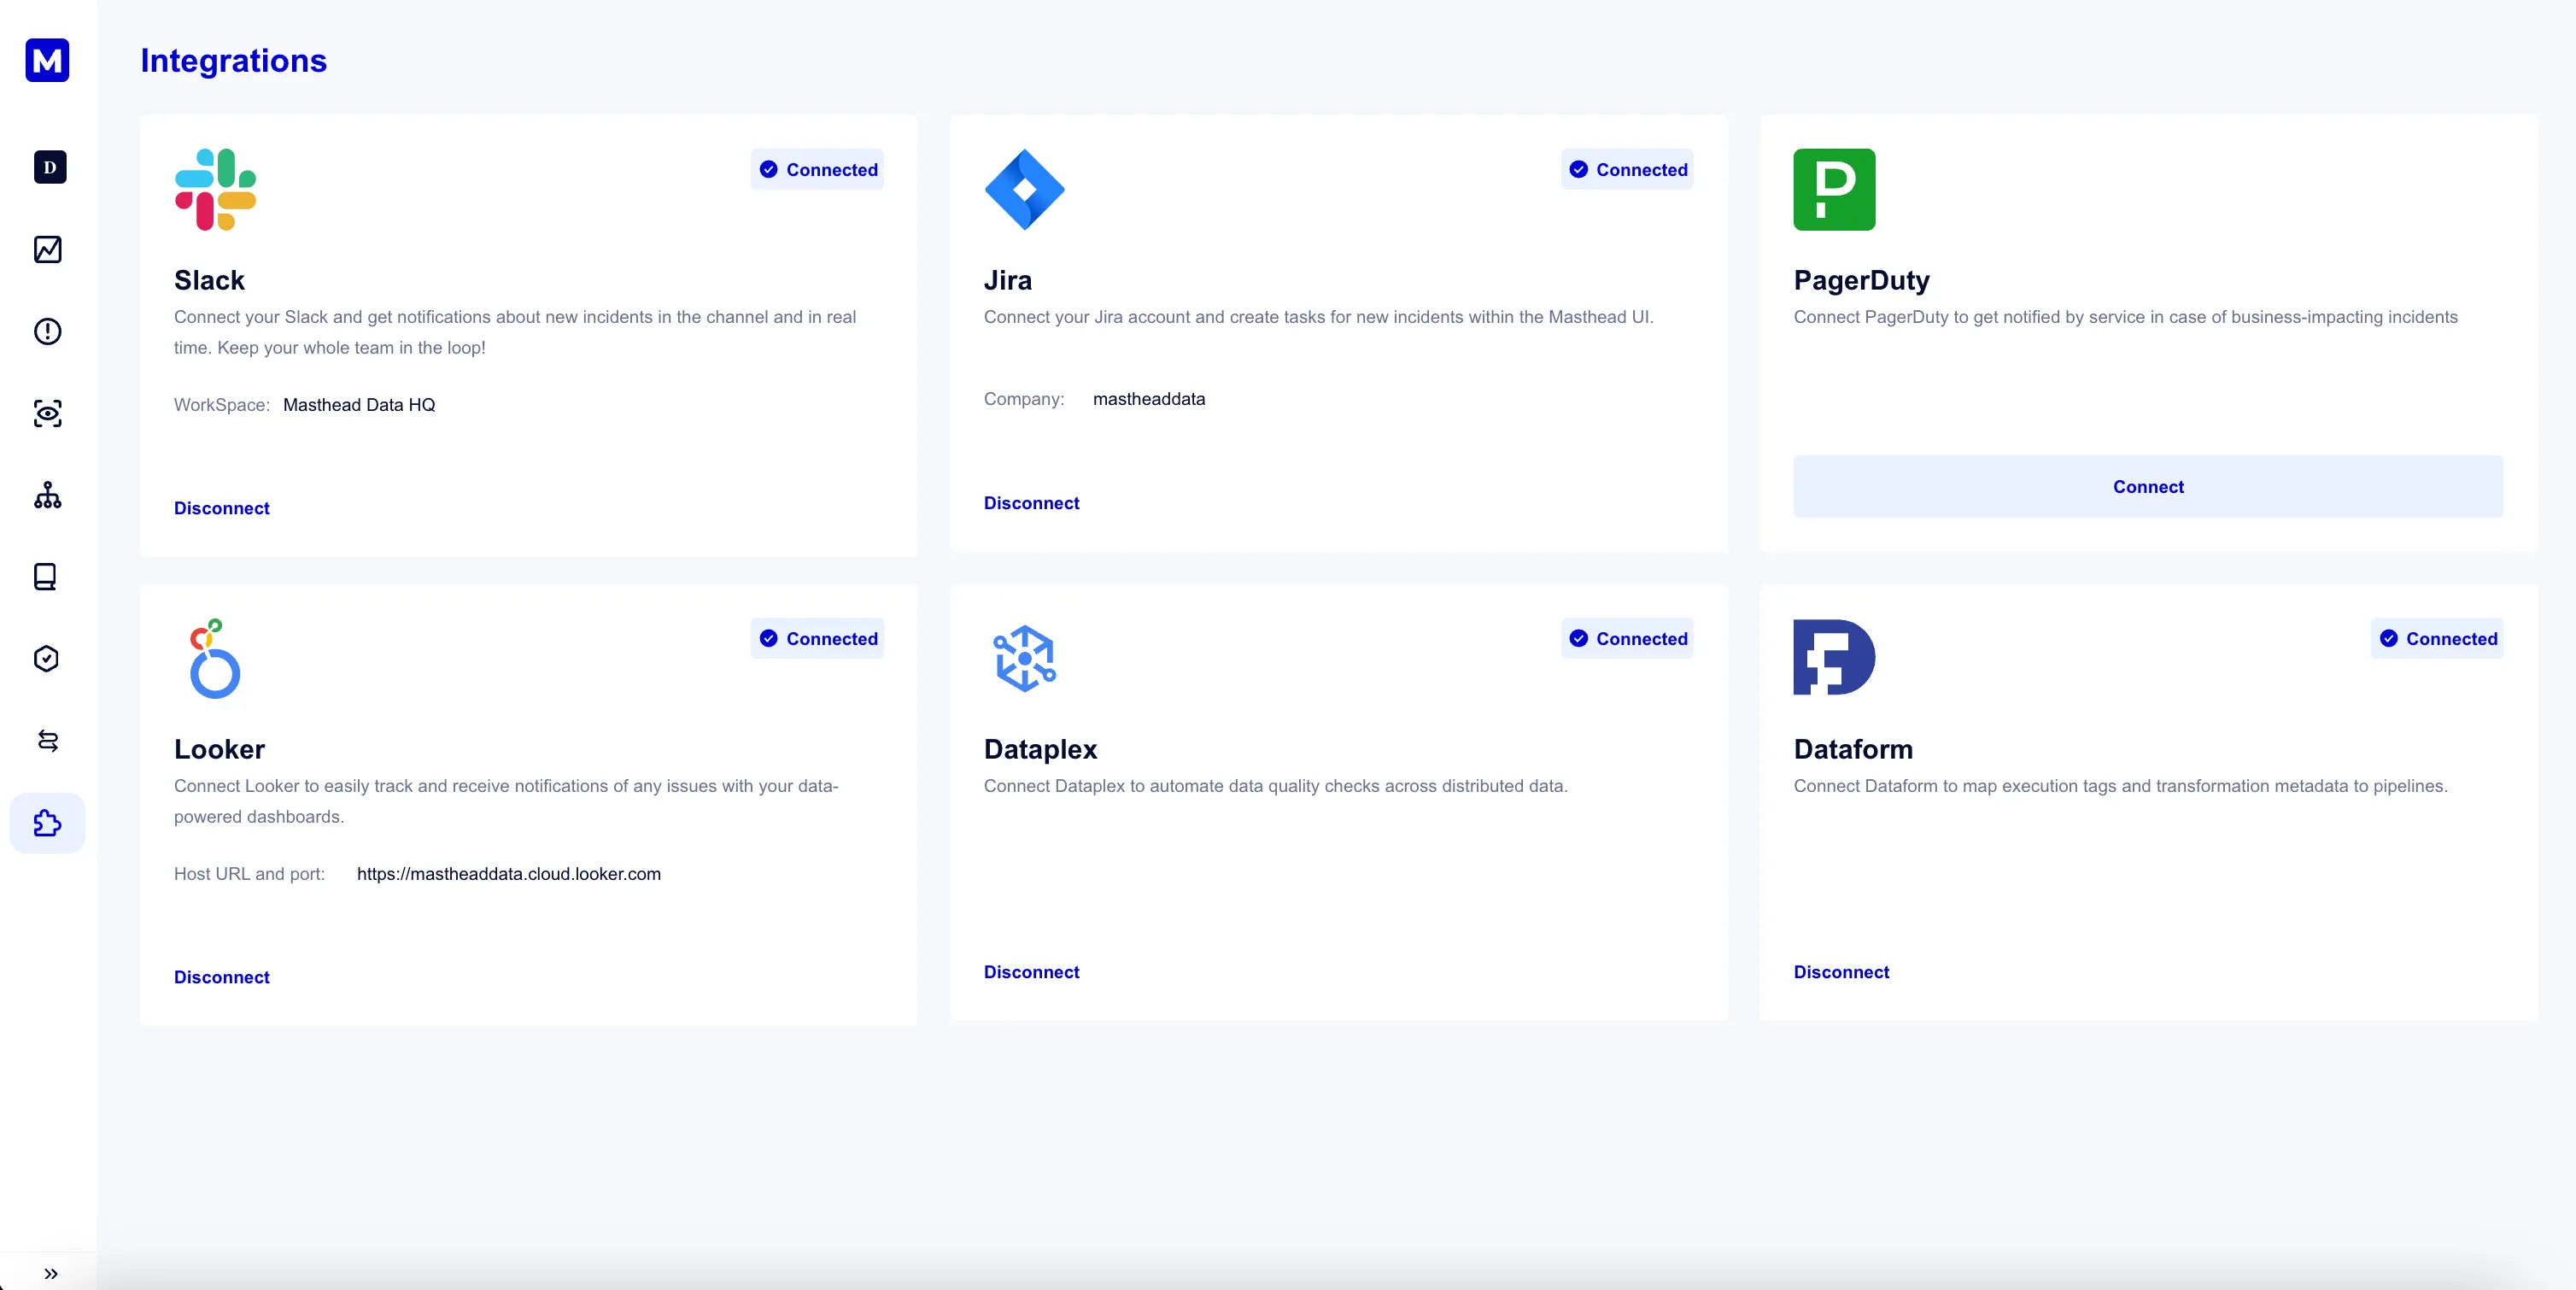Image resolution: width=2576 pixels, height=1290 pixels.
Task: Select the Integrations puzzle-piece icon
Action: pos(47,823)
